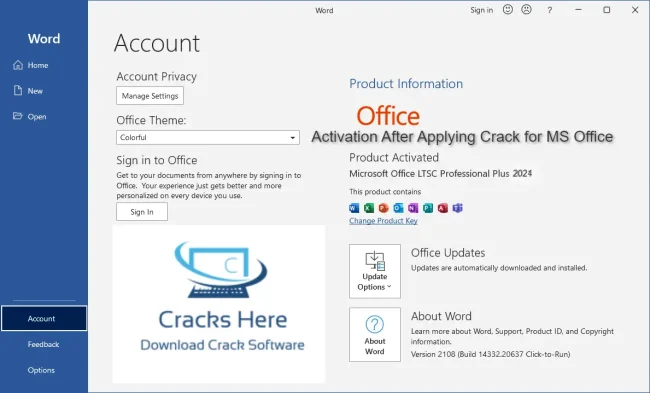Close the Word window
The image size is (650, 393).
pyautogui.click(x=635, y=10)
